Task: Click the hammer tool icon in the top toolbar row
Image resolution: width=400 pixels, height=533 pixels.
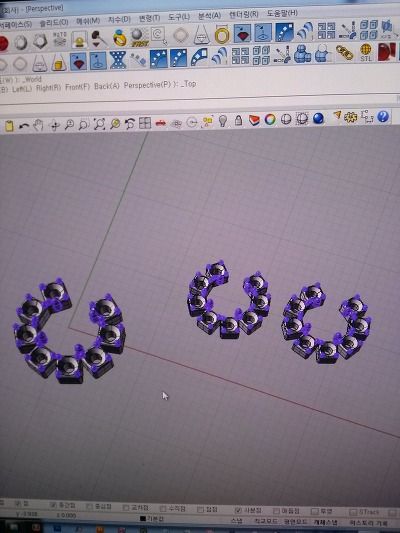Action: point(99,38)
